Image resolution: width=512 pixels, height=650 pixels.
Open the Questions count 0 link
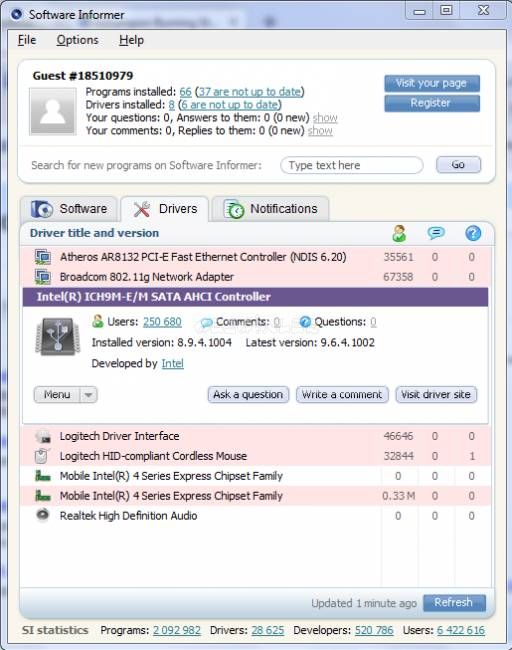click(374, 322)
